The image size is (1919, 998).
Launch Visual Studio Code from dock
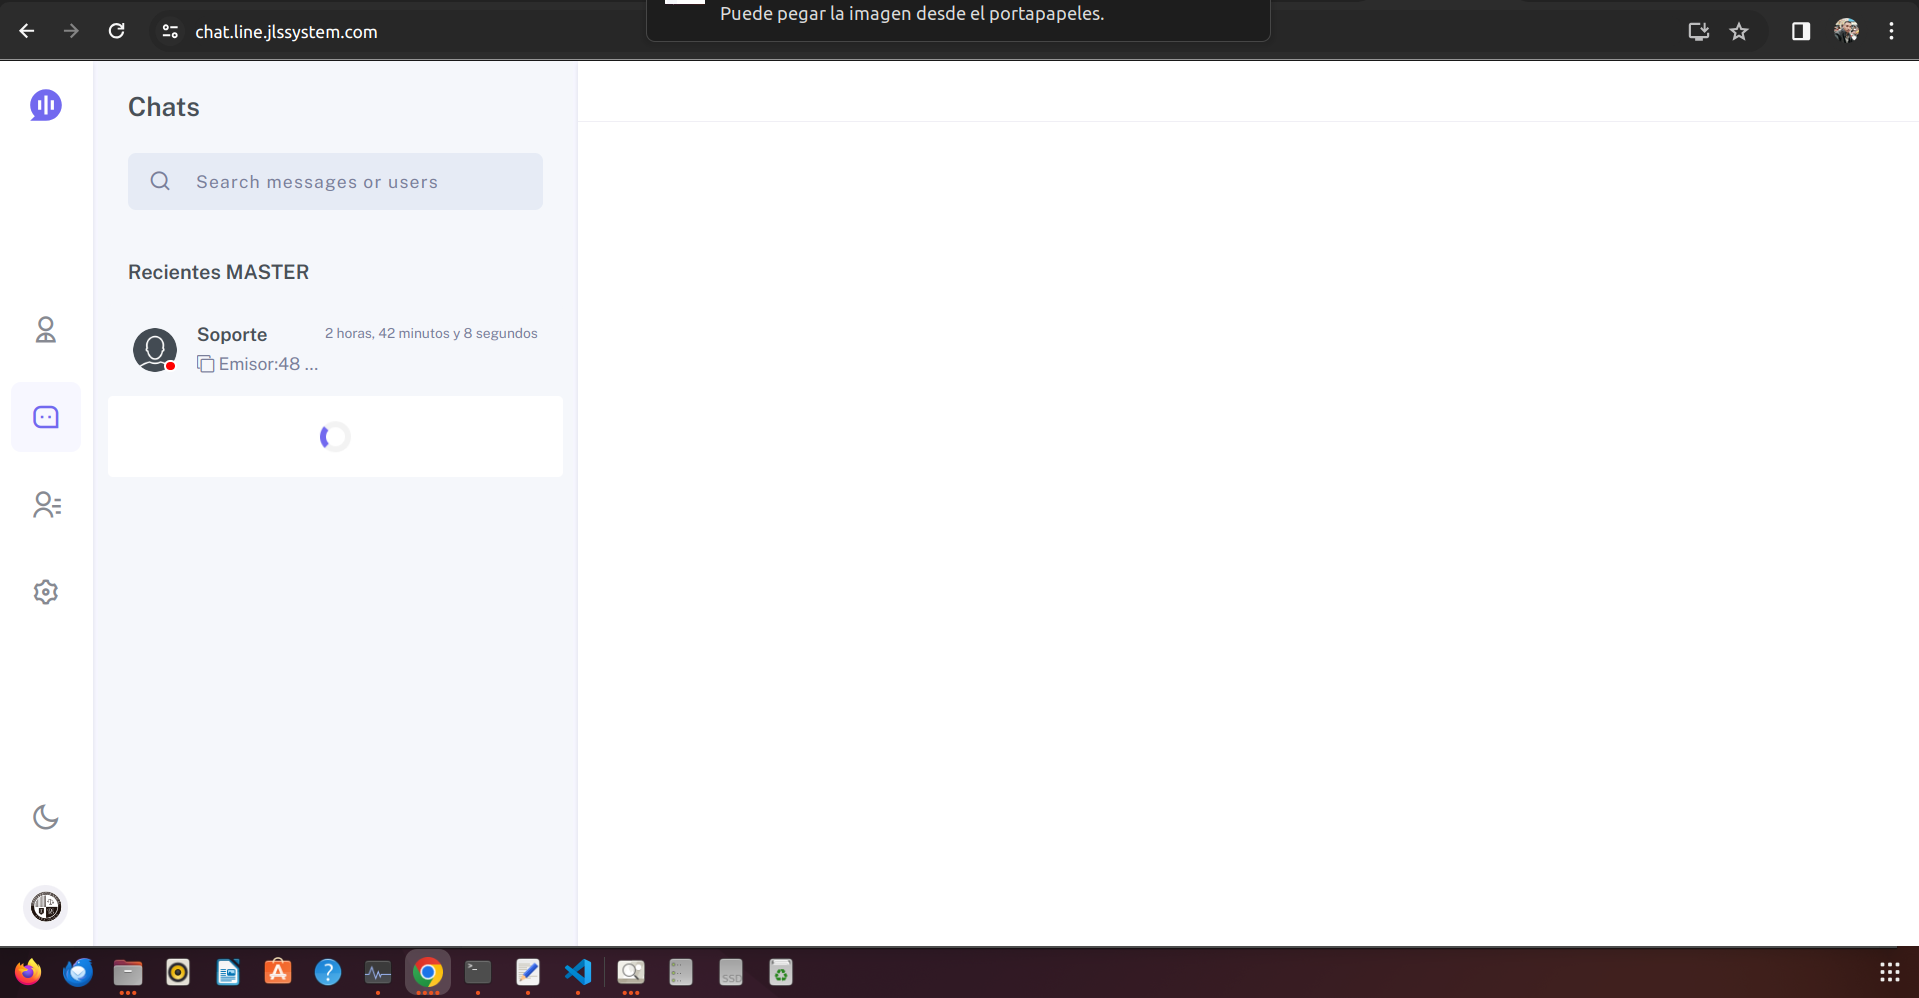[578, 972]
